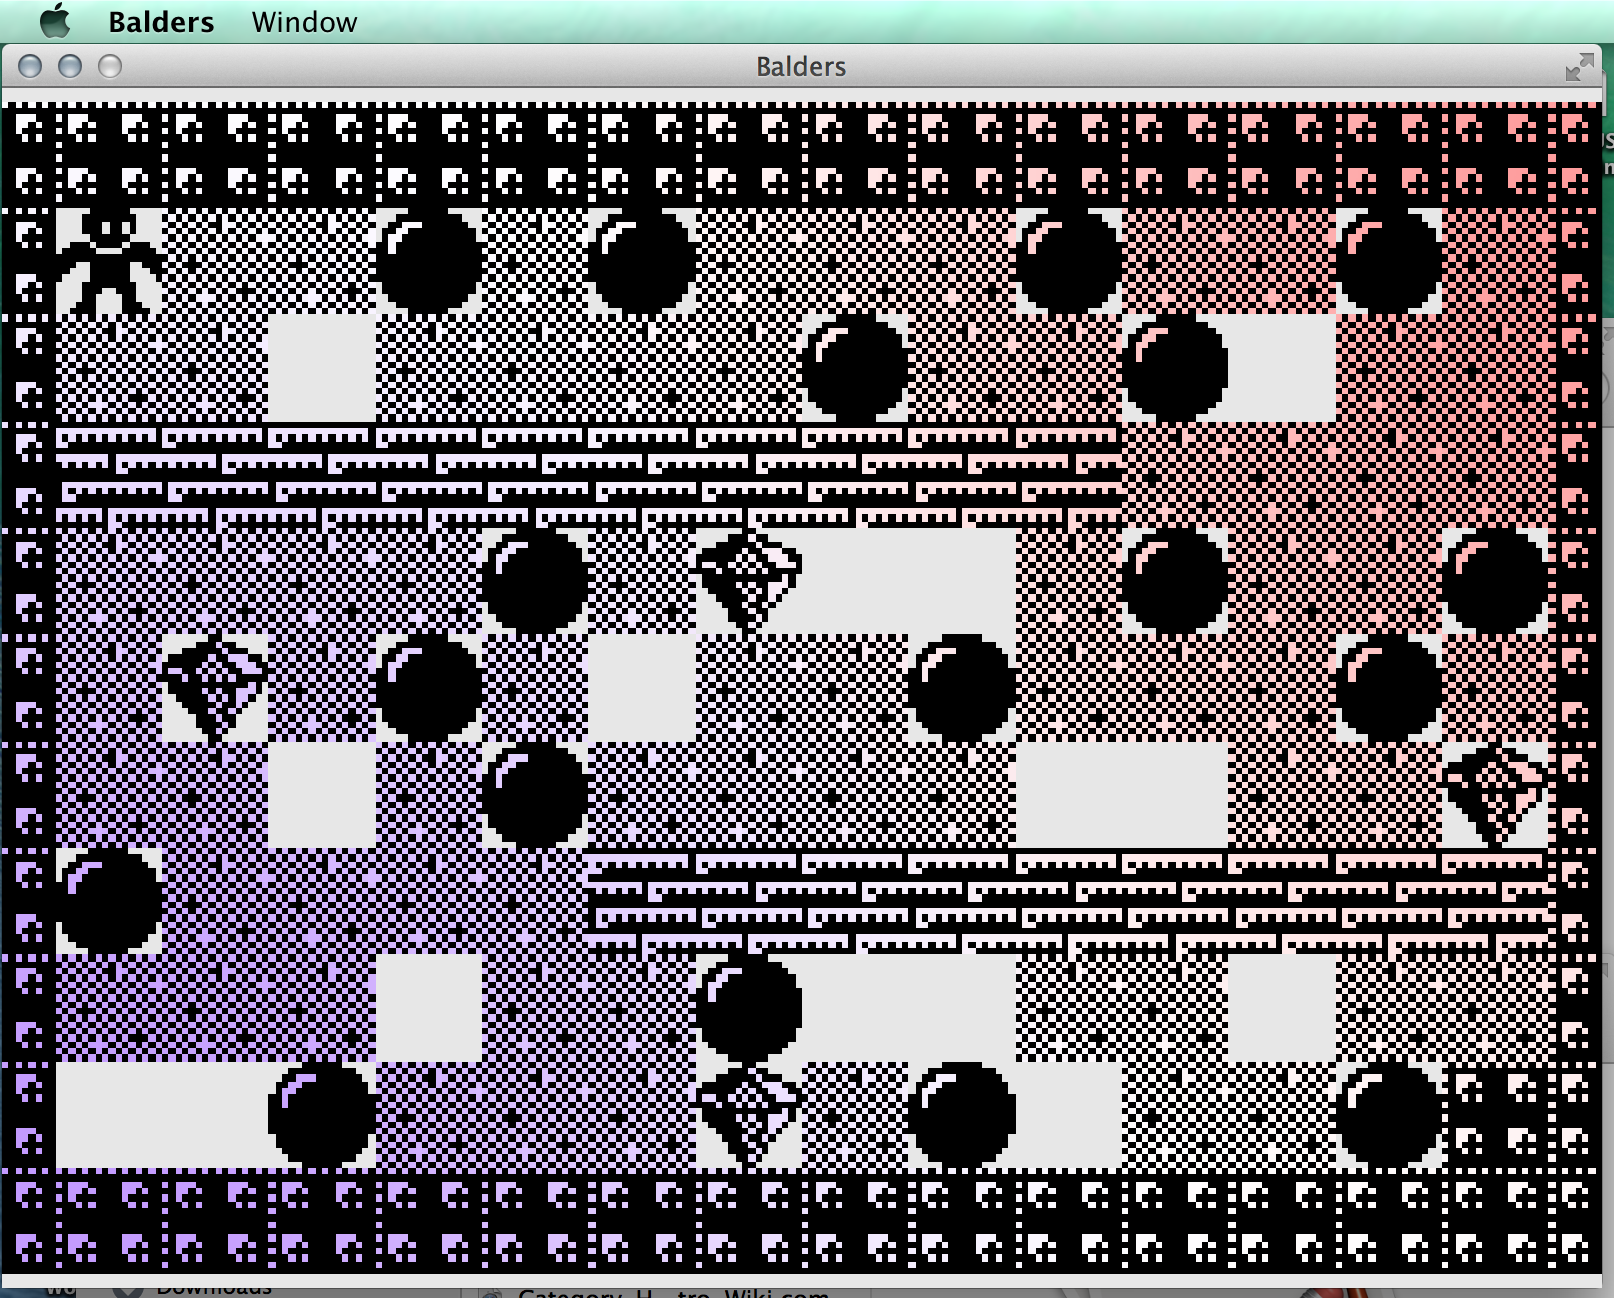1614x1298 pixels.
Task: Open the Balders application menu
Action: tap(161, 22)
